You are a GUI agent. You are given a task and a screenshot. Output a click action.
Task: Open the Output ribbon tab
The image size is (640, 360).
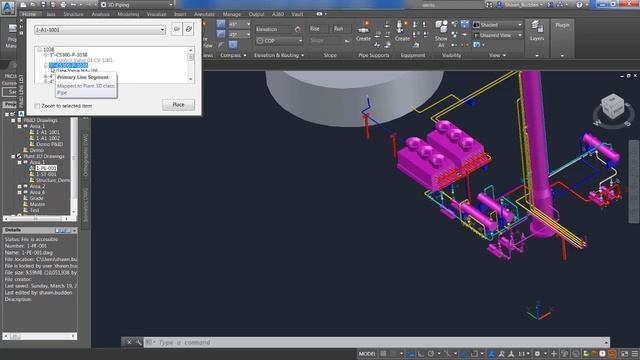point(256,14)
